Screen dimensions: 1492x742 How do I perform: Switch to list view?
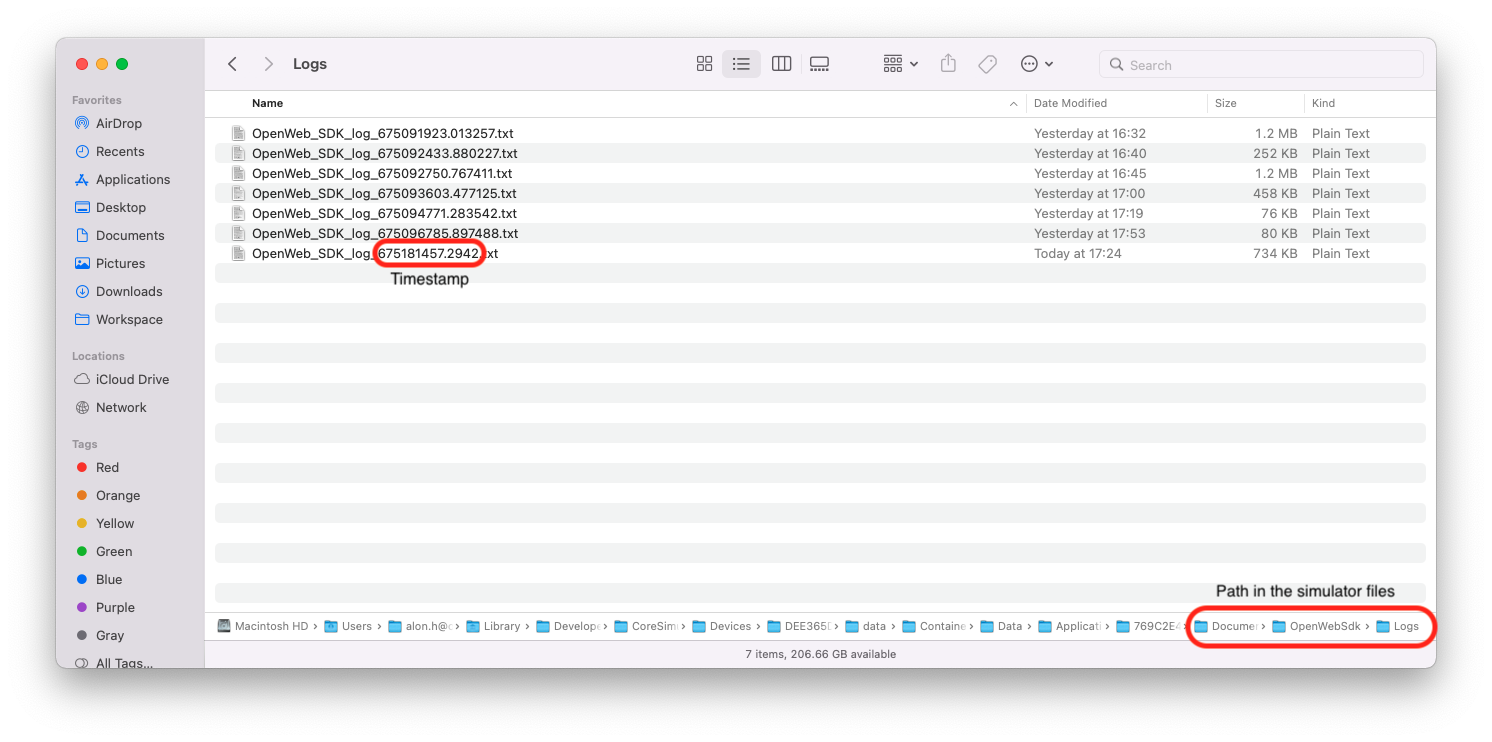(741, 64)
